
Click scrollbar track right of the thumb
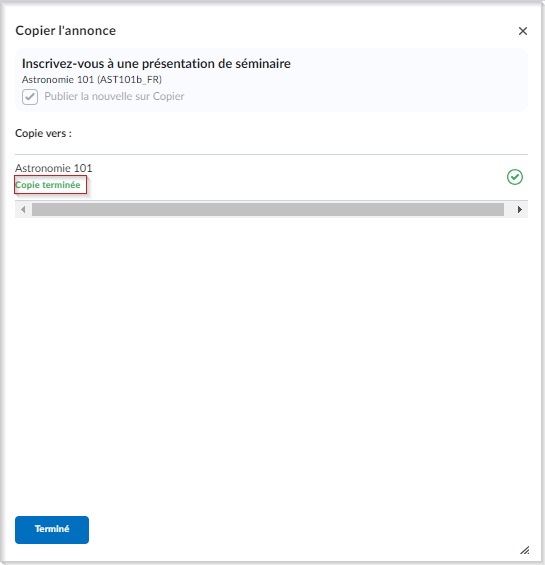[508, 209]
